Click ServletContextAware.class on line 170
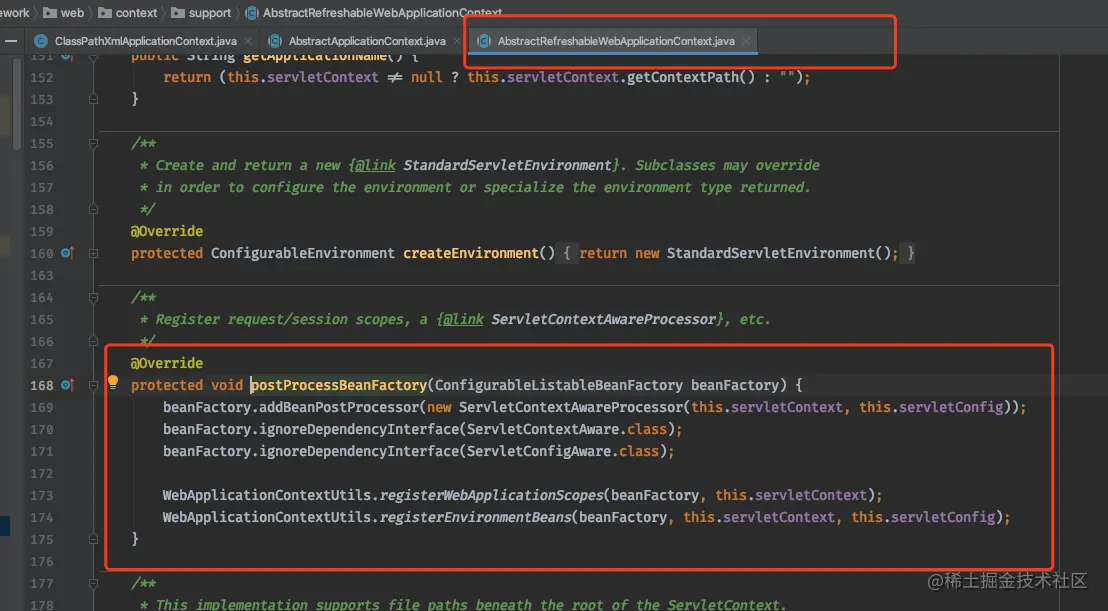This screenshot has height=611, width=1108. click(567, 429)
